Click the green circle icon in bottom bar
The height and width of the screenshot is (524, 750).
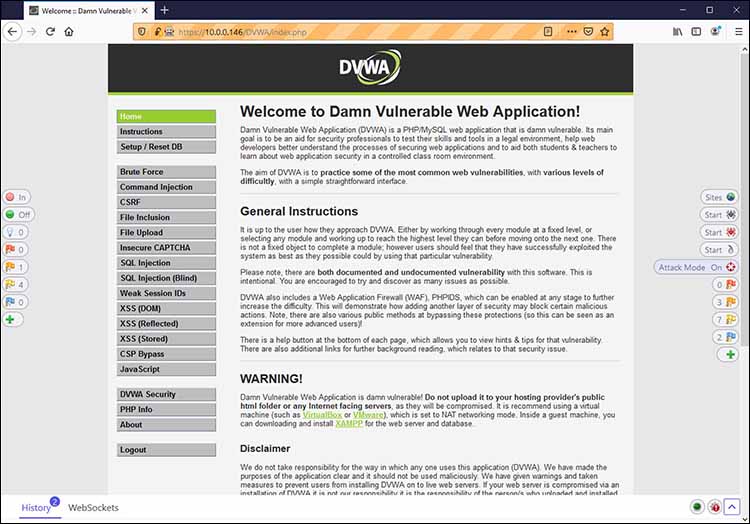point(697,507)
